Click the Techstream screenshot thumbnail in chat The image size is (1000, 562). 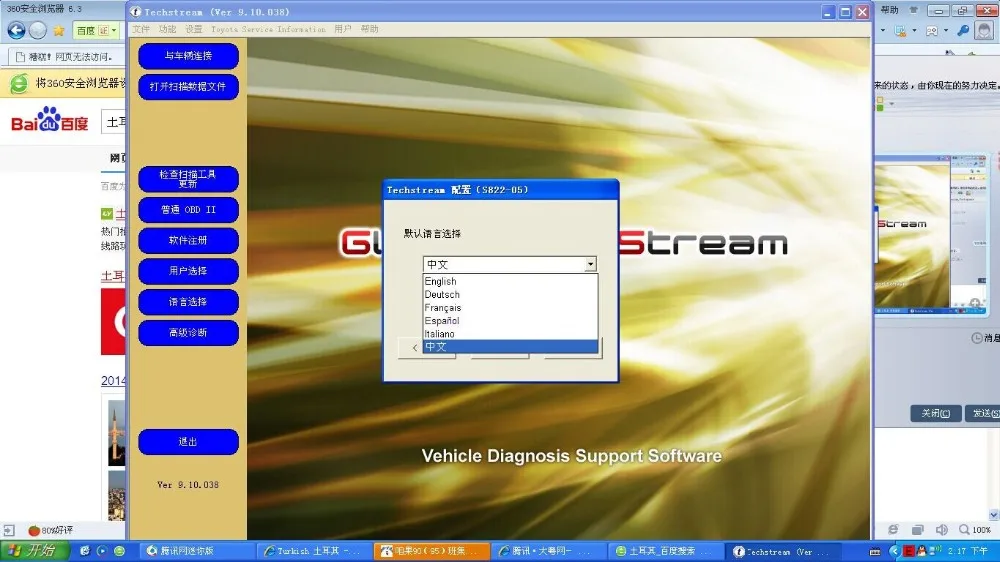(x=932, y=235)
